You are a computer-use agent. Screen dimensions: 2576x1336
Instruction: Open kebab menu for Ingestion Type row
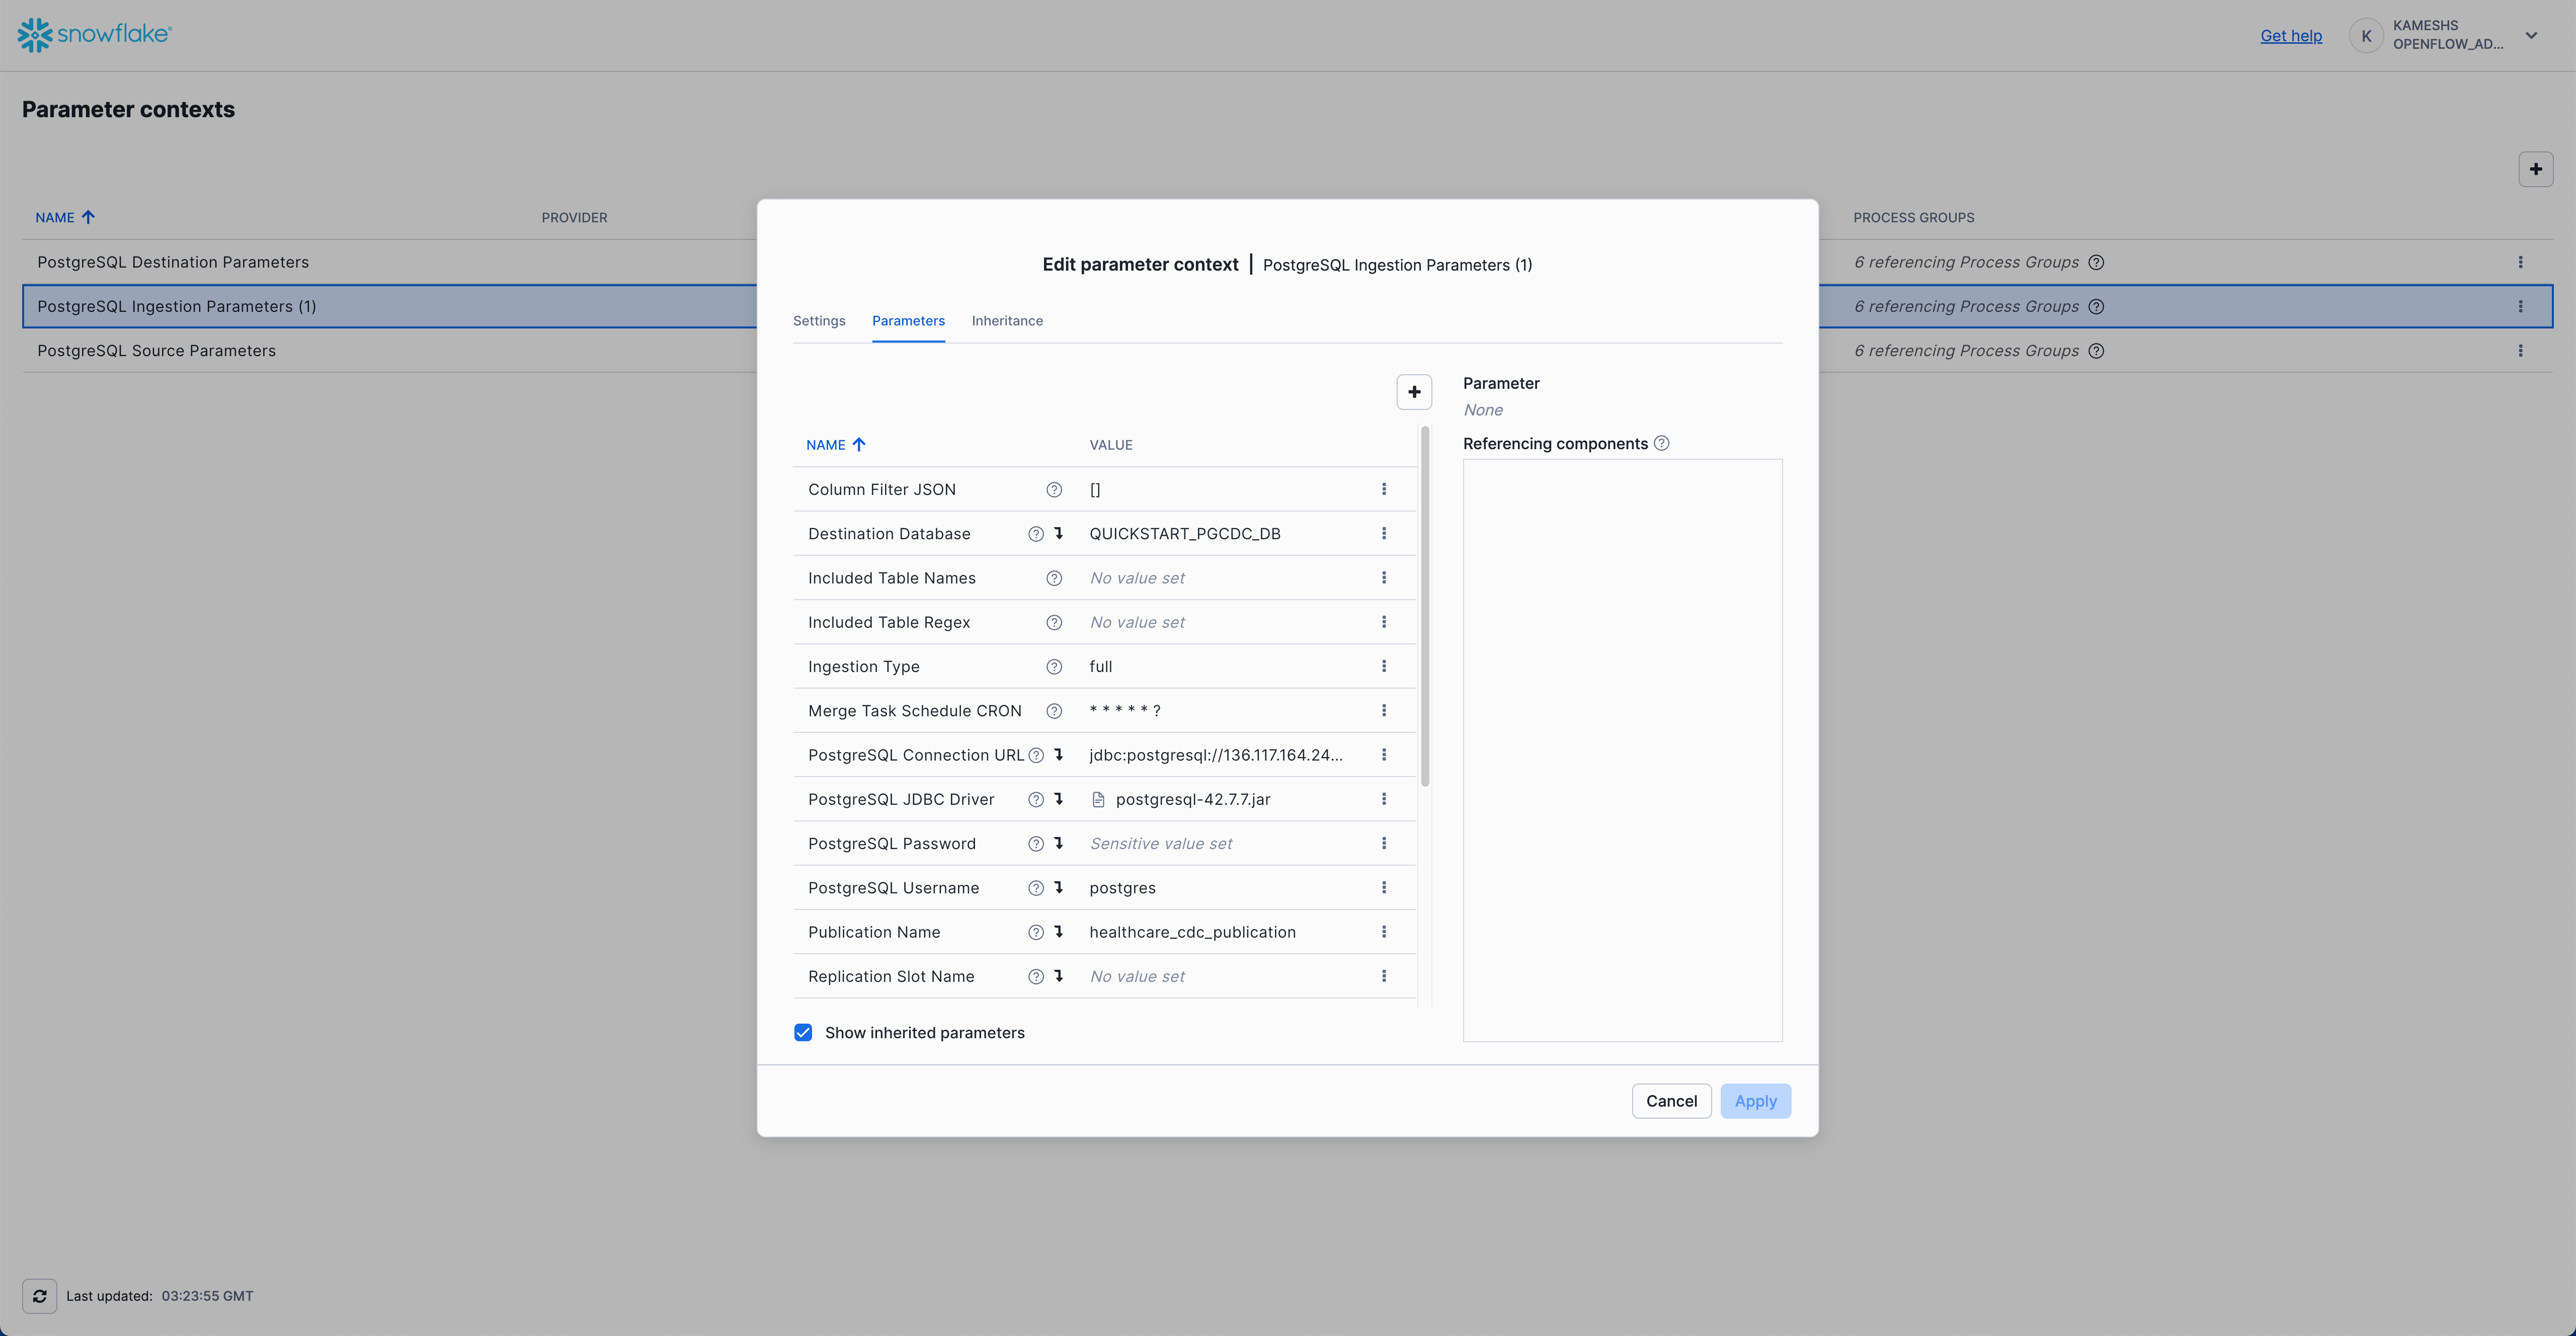[x=1384, y=666]
